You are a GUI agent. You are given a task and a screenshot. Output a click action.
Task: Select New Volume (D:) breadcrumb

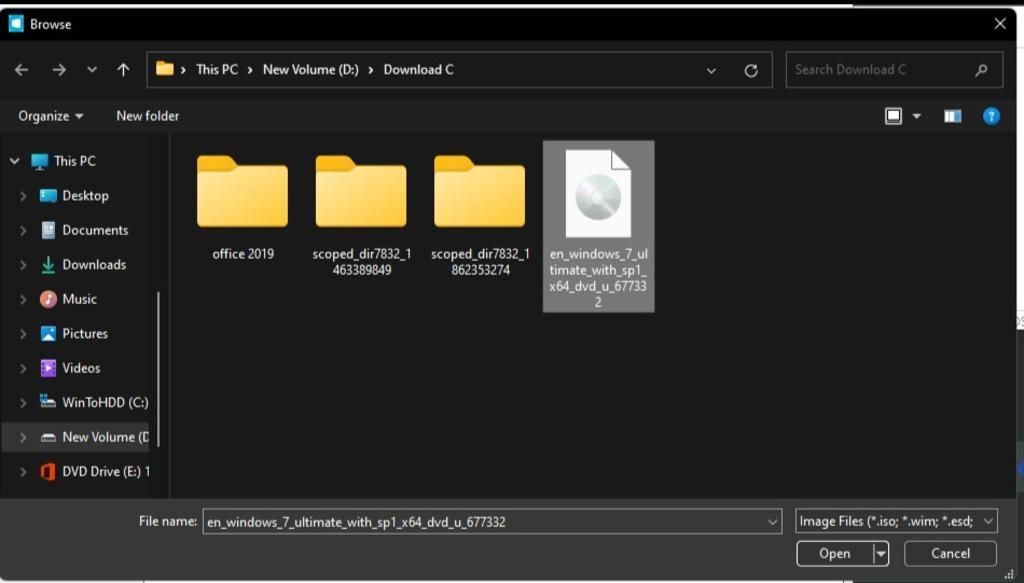[x=311, y=70]
